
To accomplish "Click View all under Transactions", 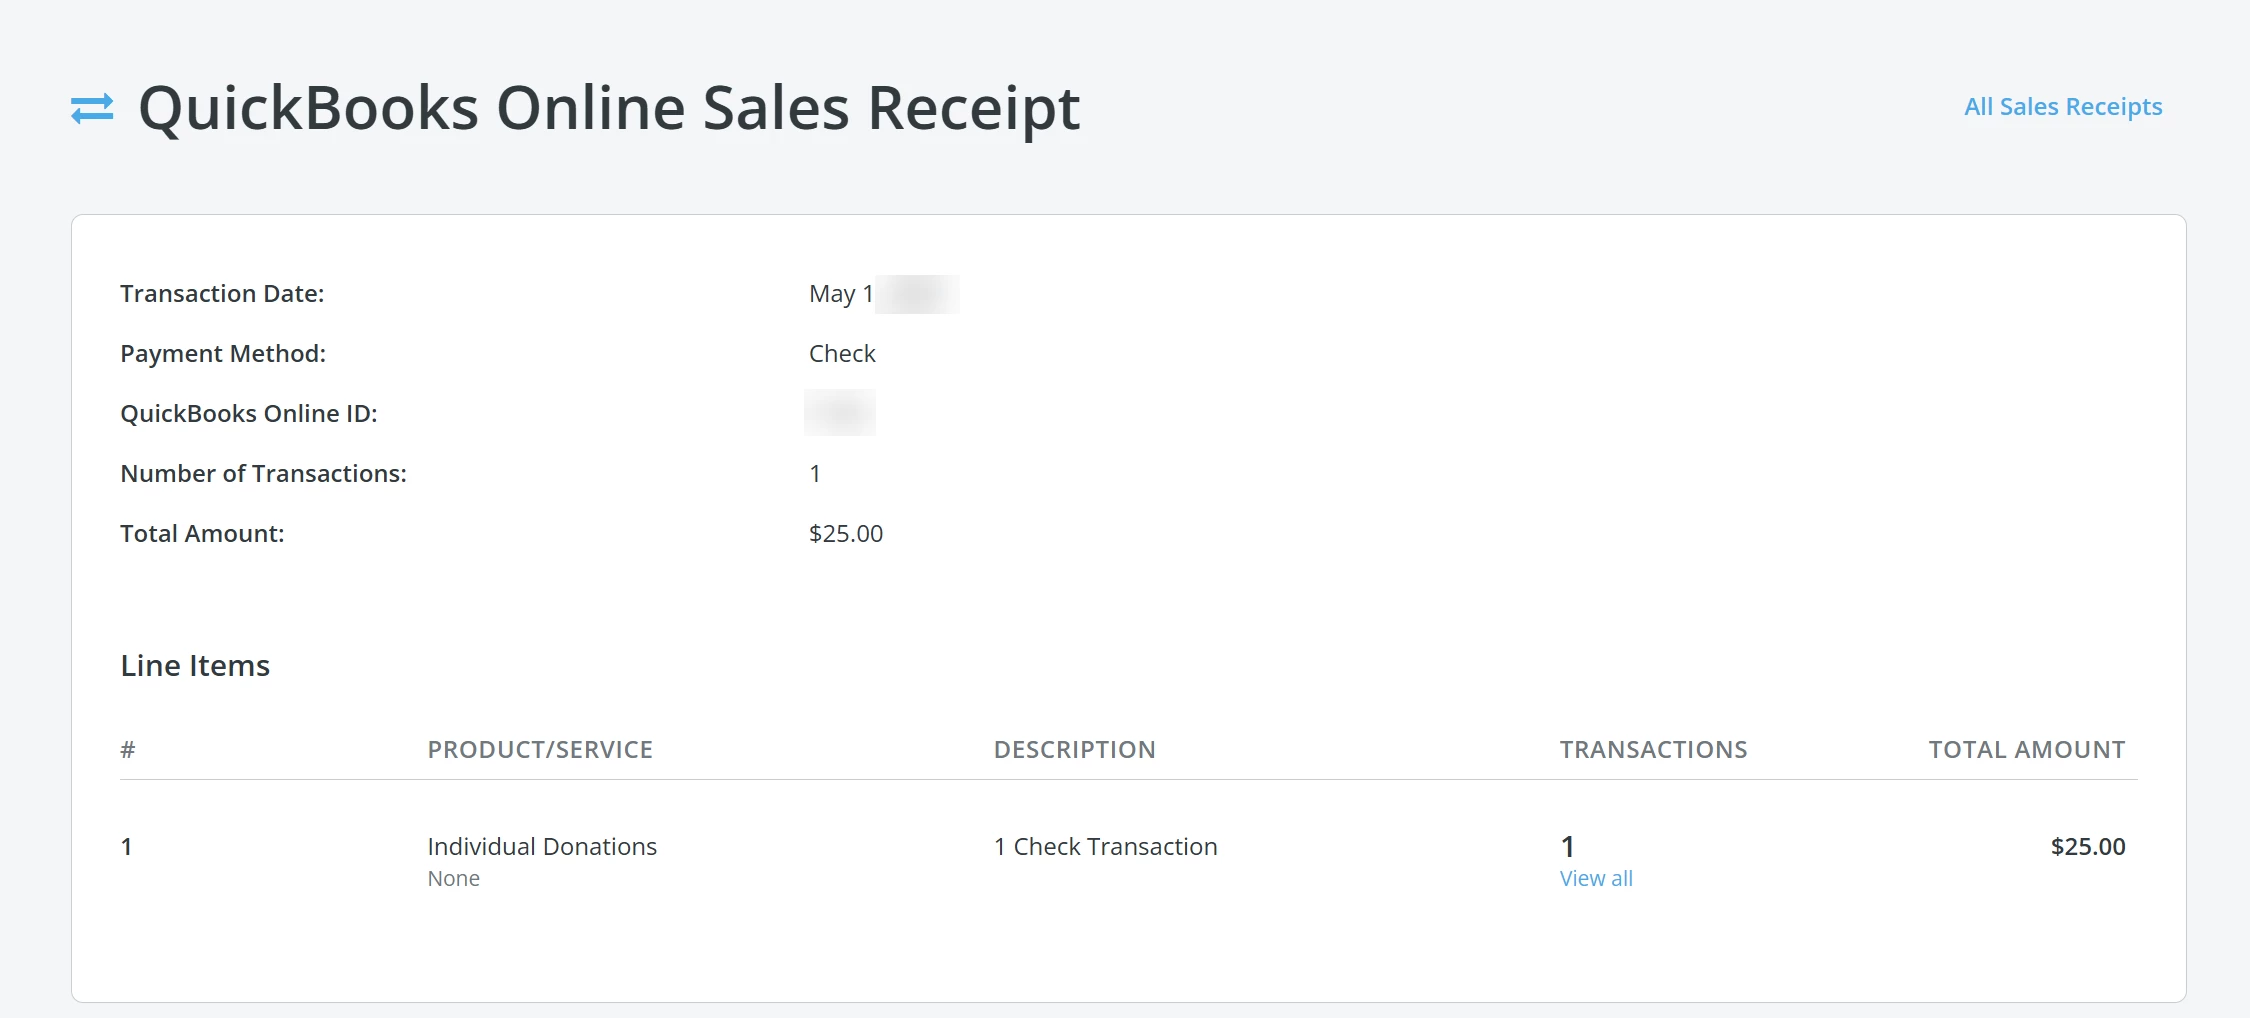I will coord(1594,878).
